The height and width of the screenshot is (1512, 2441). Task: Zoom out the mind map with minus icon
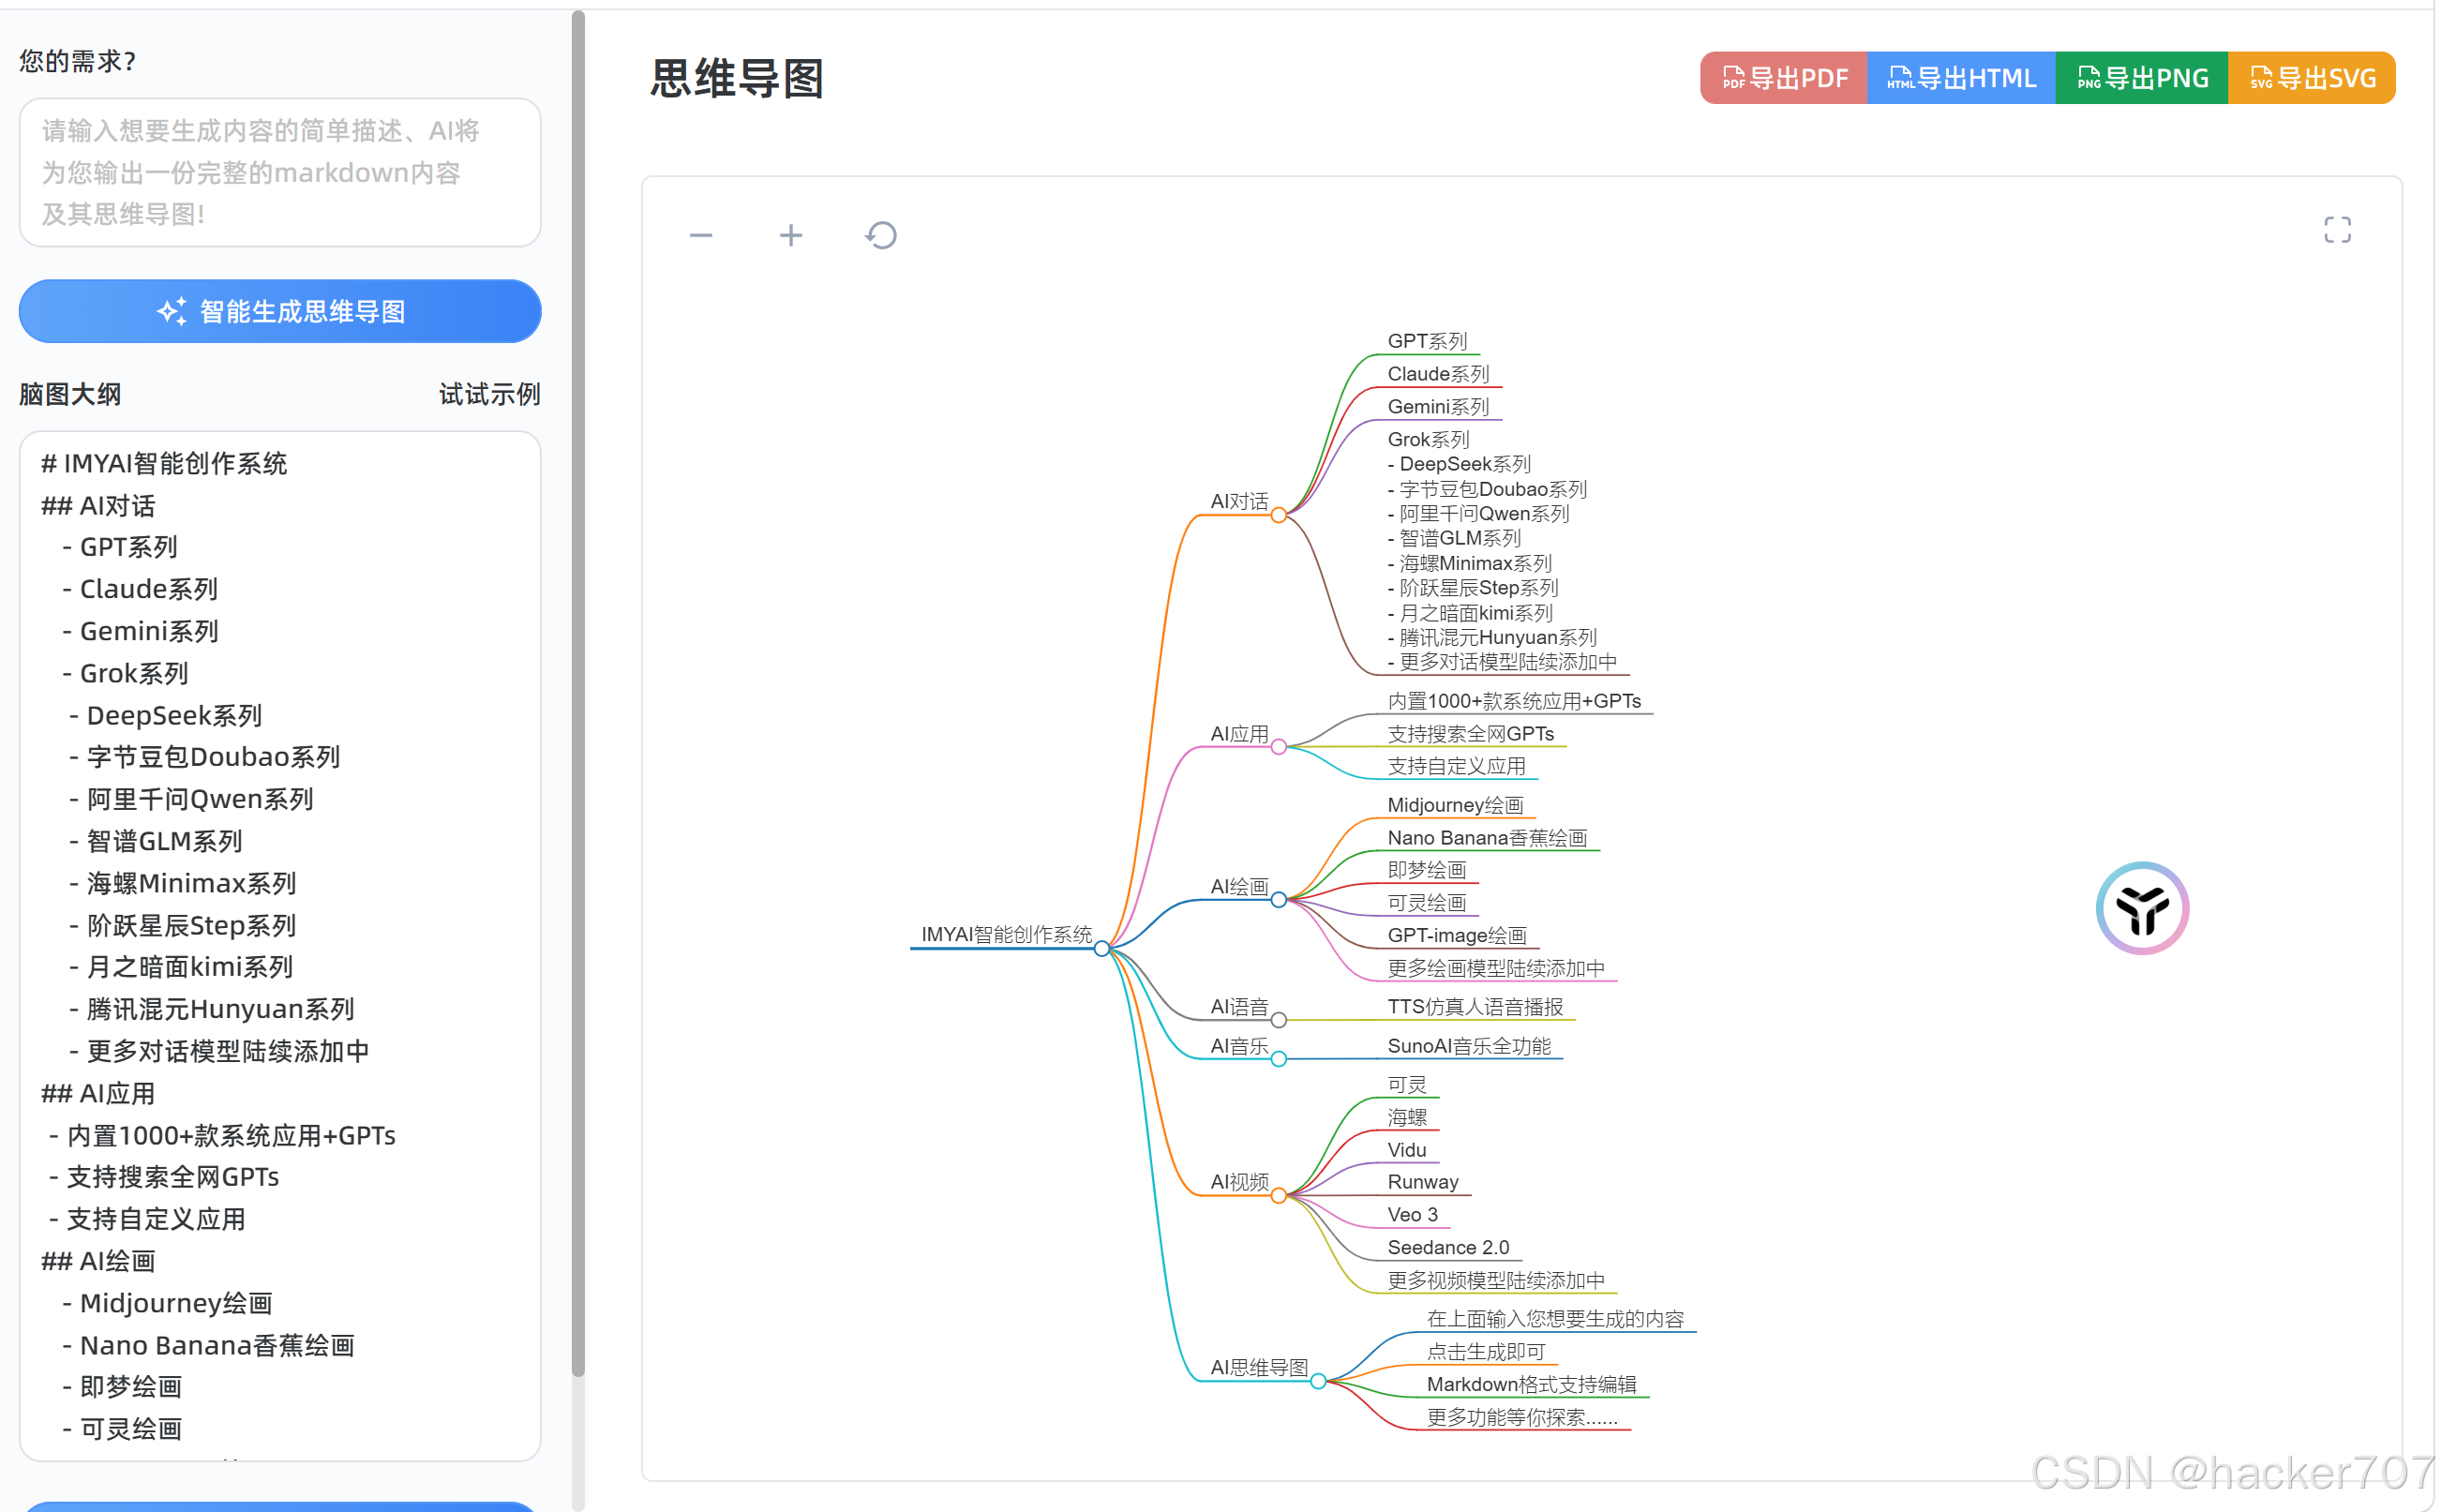701,236
